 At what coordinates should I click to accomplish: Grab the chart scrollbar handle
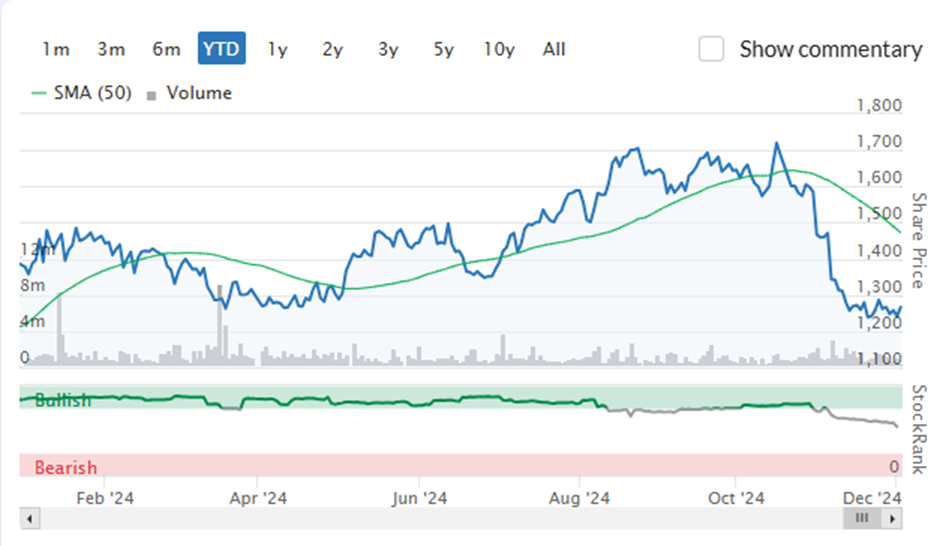coord(862,518)
